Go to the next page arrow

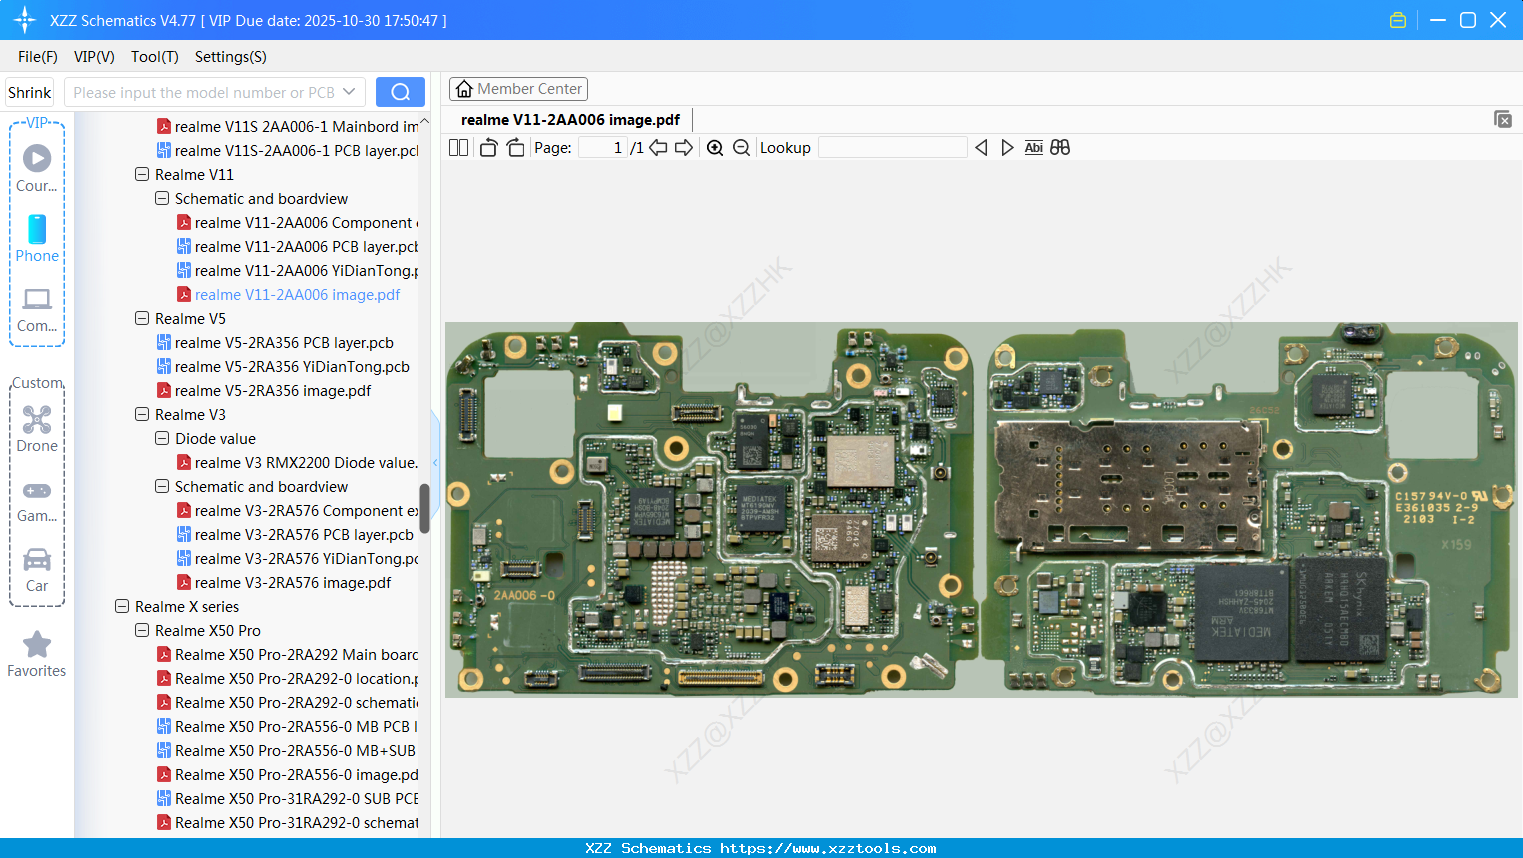(684, 148)
